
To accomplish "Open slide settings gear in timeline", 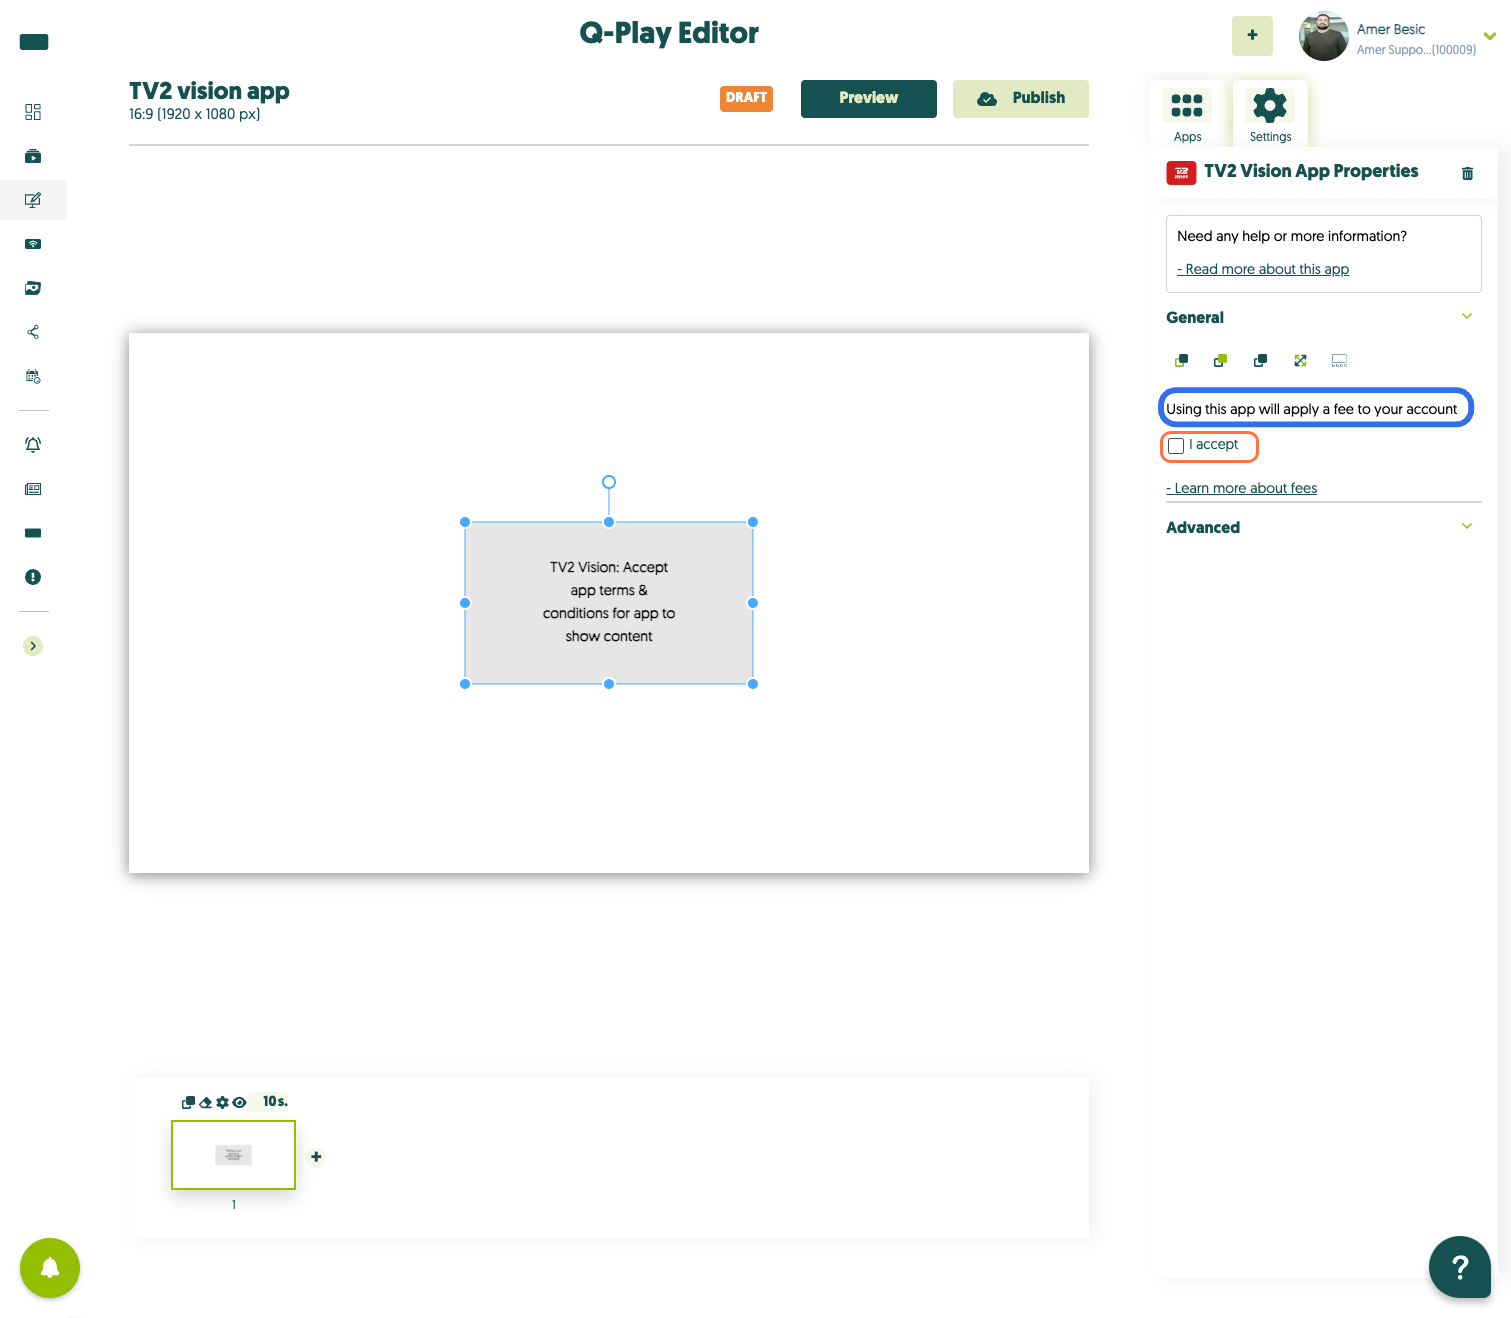I will pos(222,1102).
